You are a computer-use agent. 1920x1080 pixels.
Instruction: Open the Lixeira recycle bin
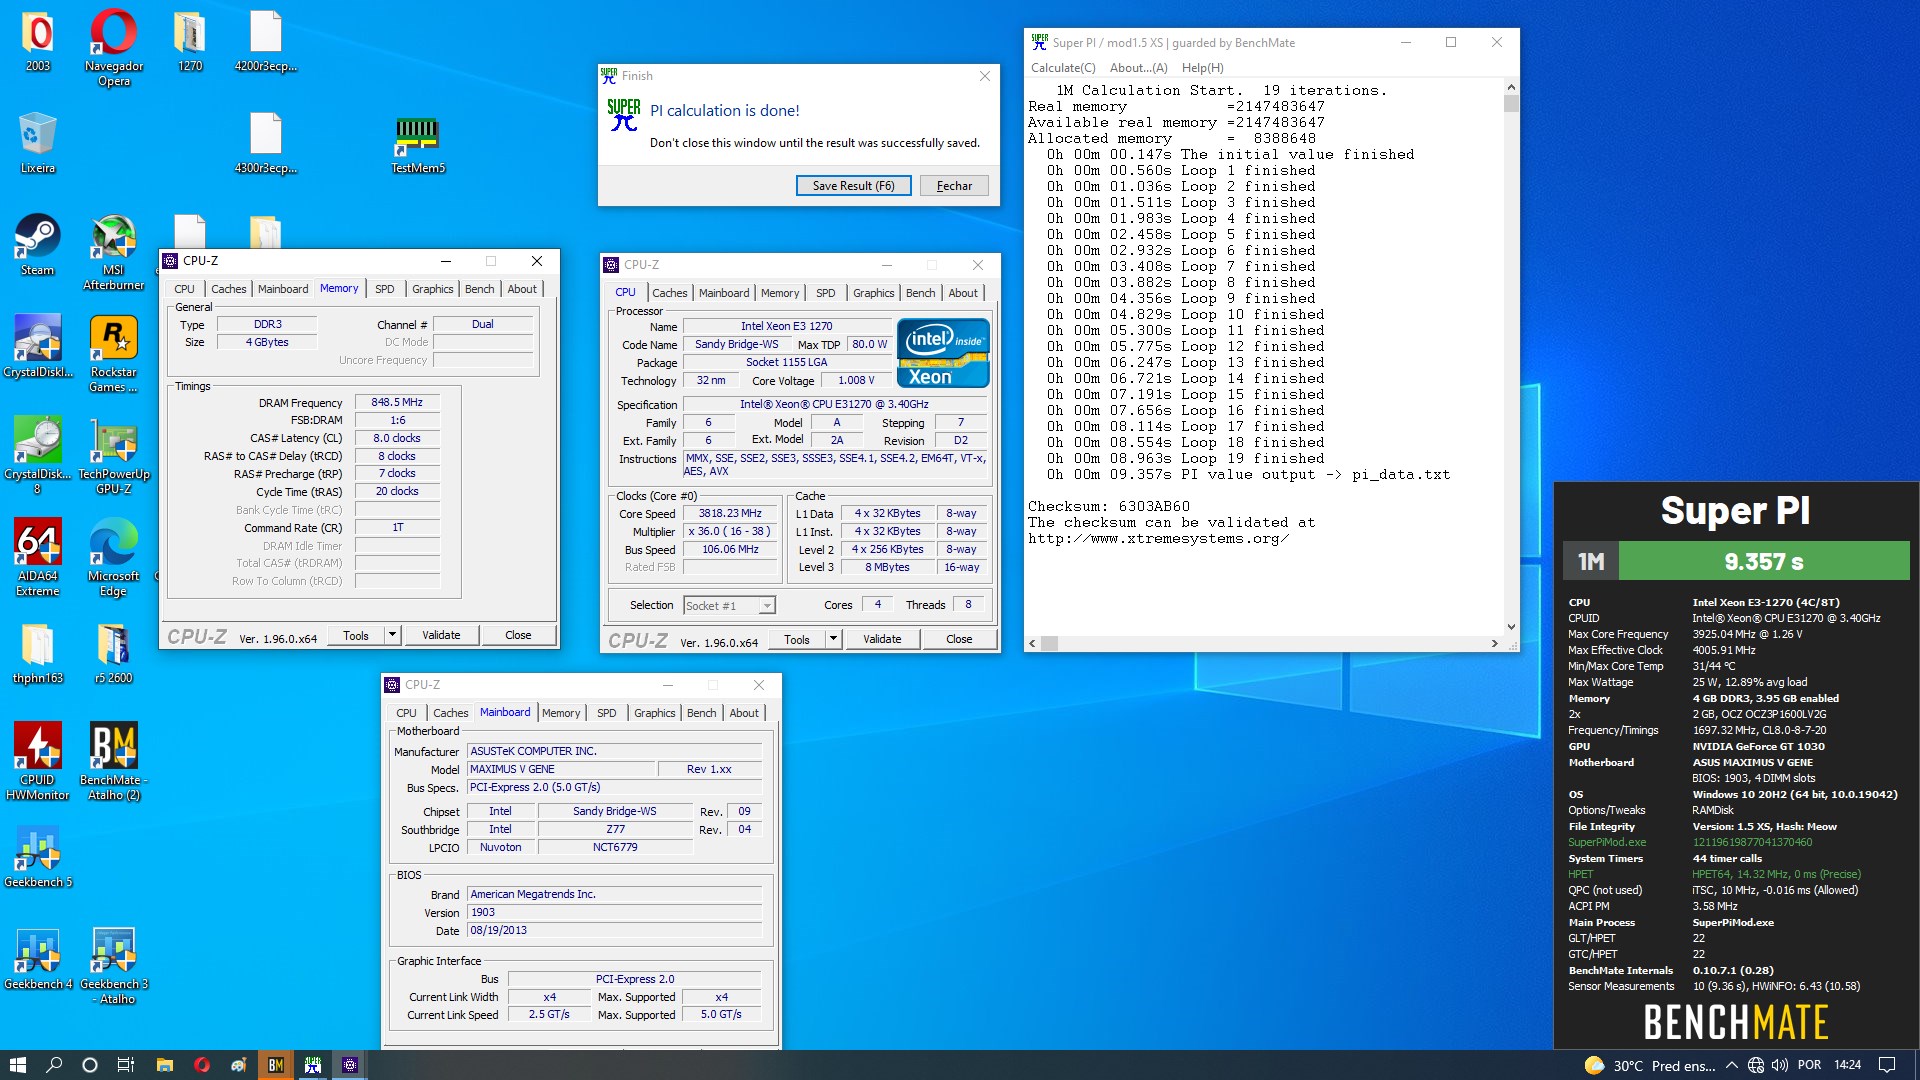click(x=38, y=143)
